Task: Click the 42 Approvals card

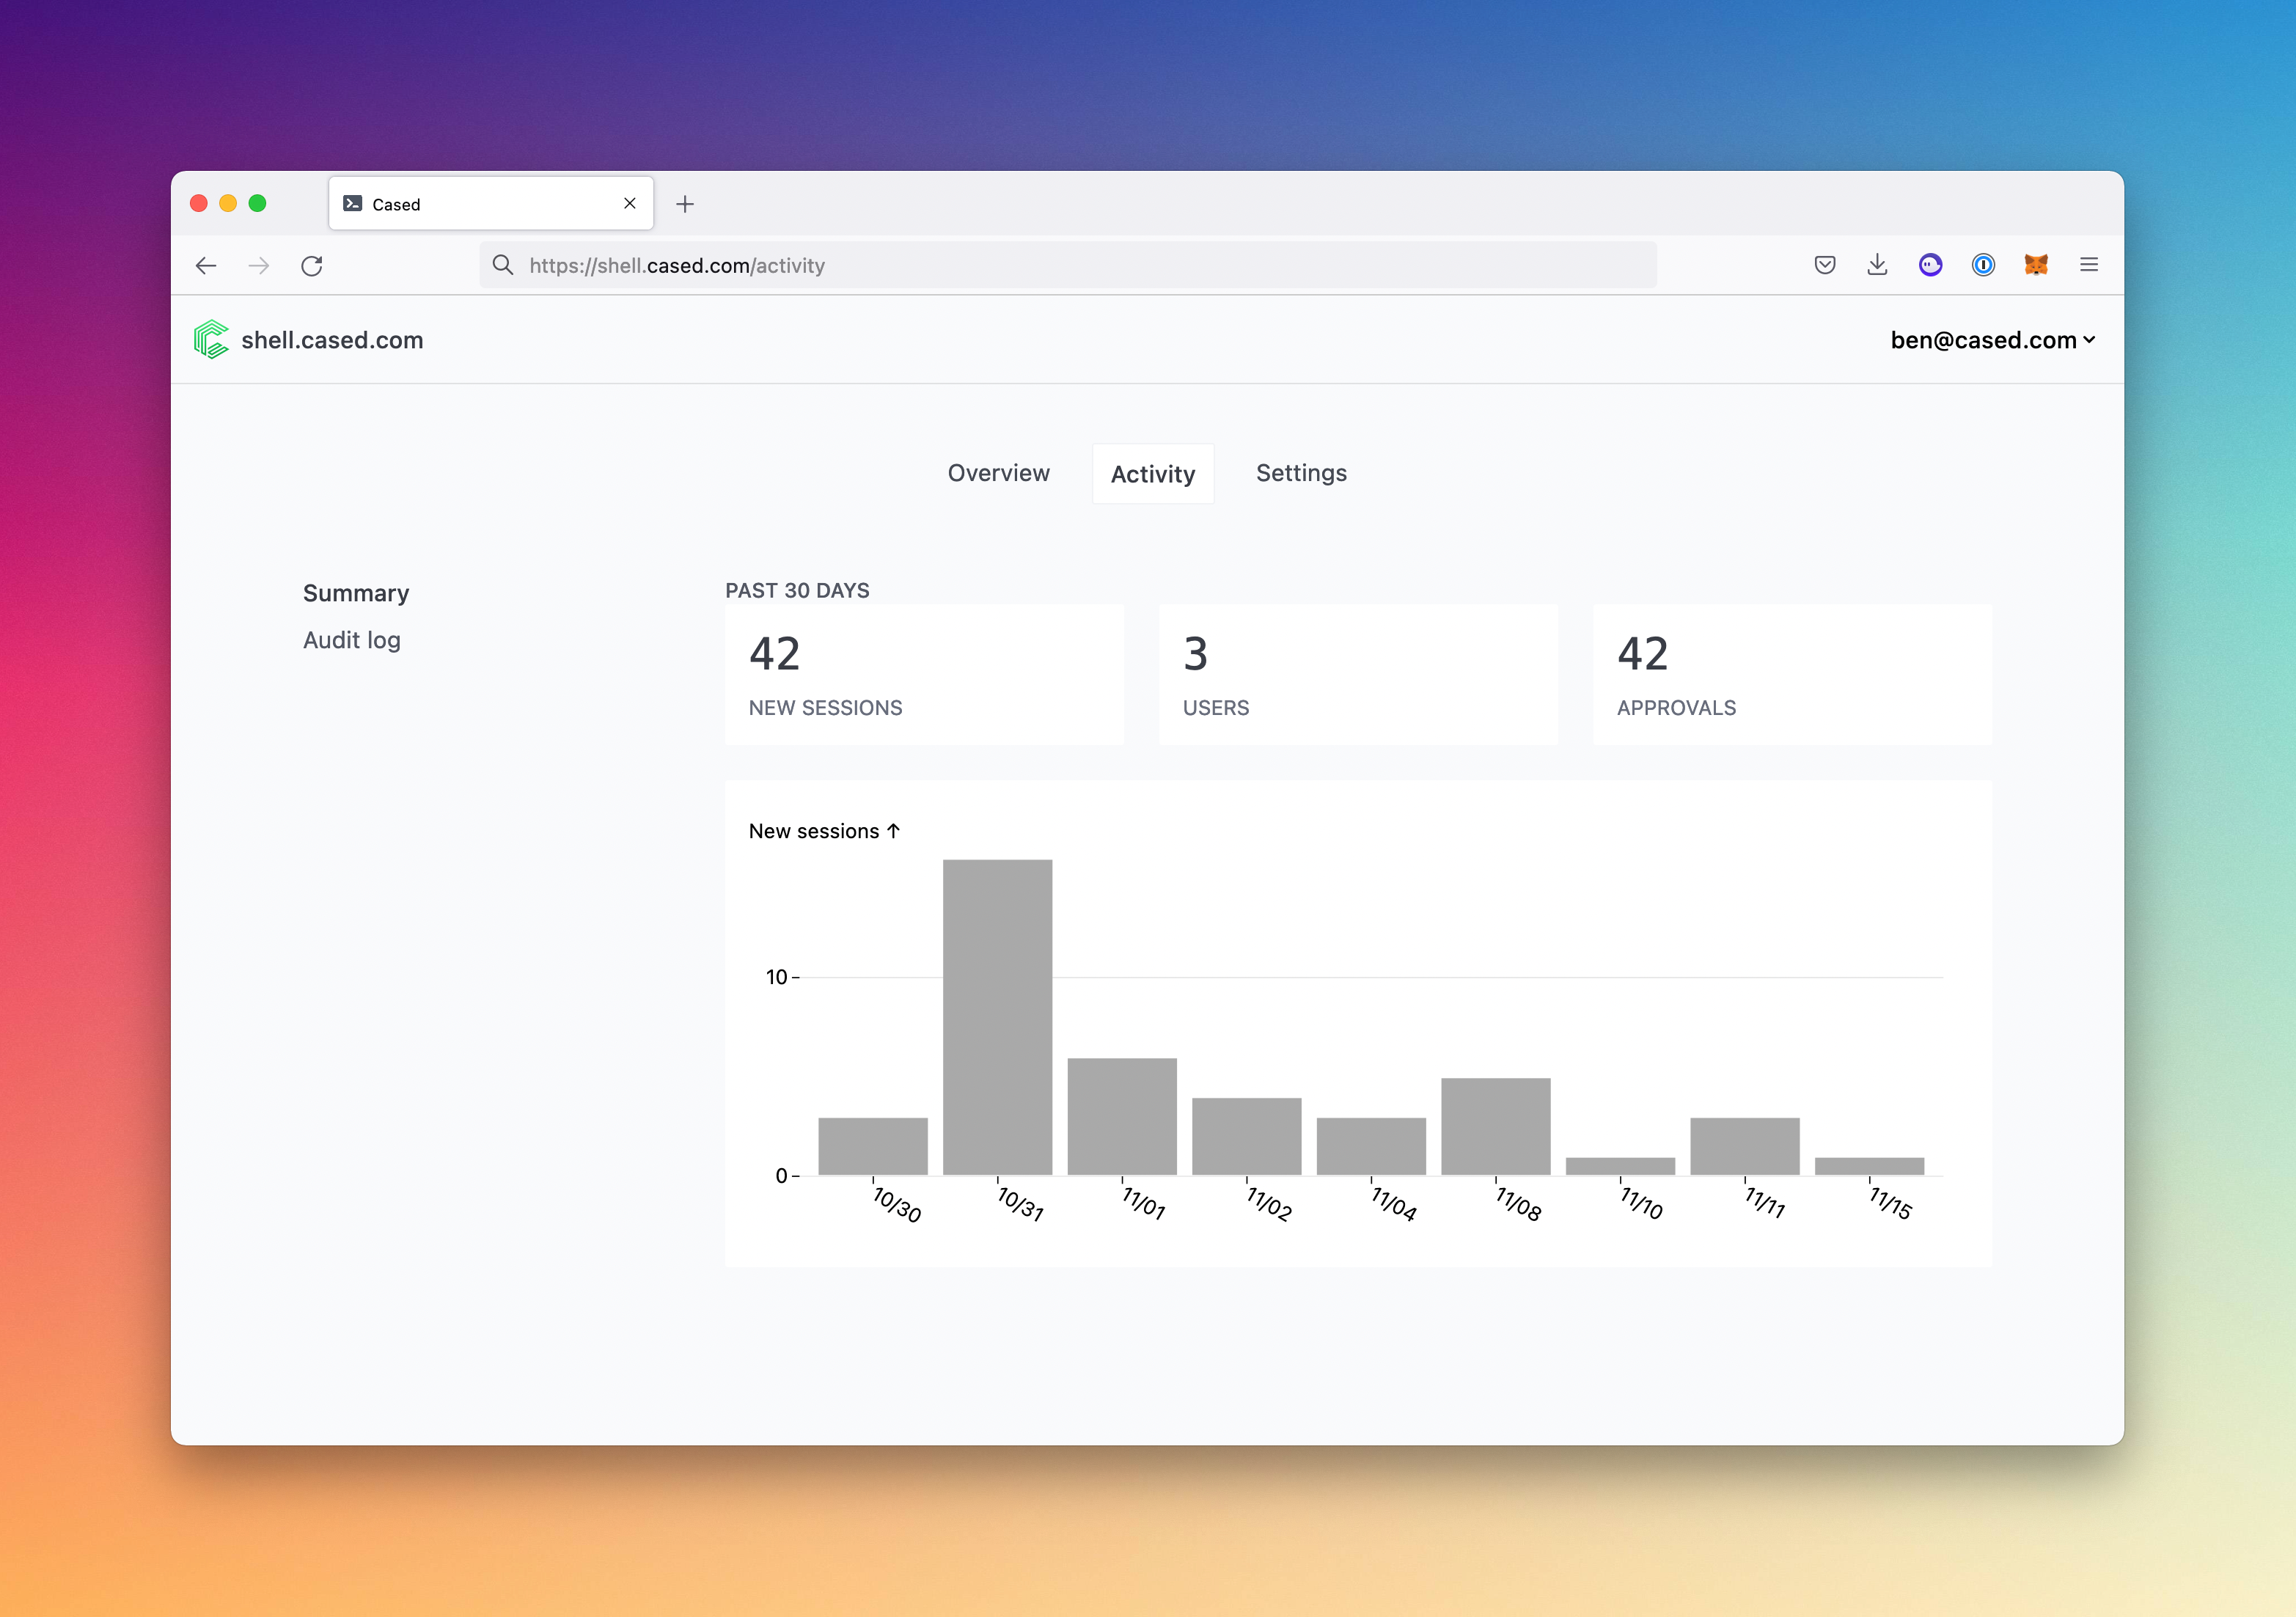Action: click(x=1792, y=674)
